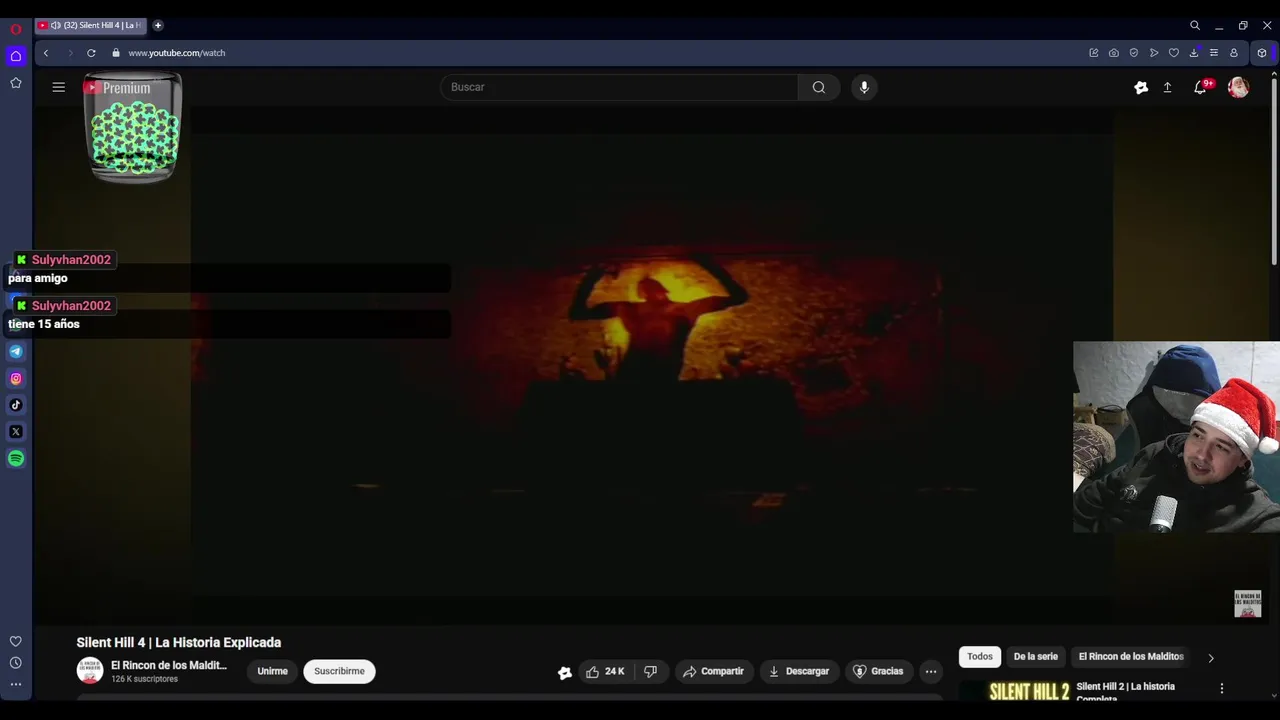Open El Rincon de los Malditos channel name

click(x=169, y=665)
